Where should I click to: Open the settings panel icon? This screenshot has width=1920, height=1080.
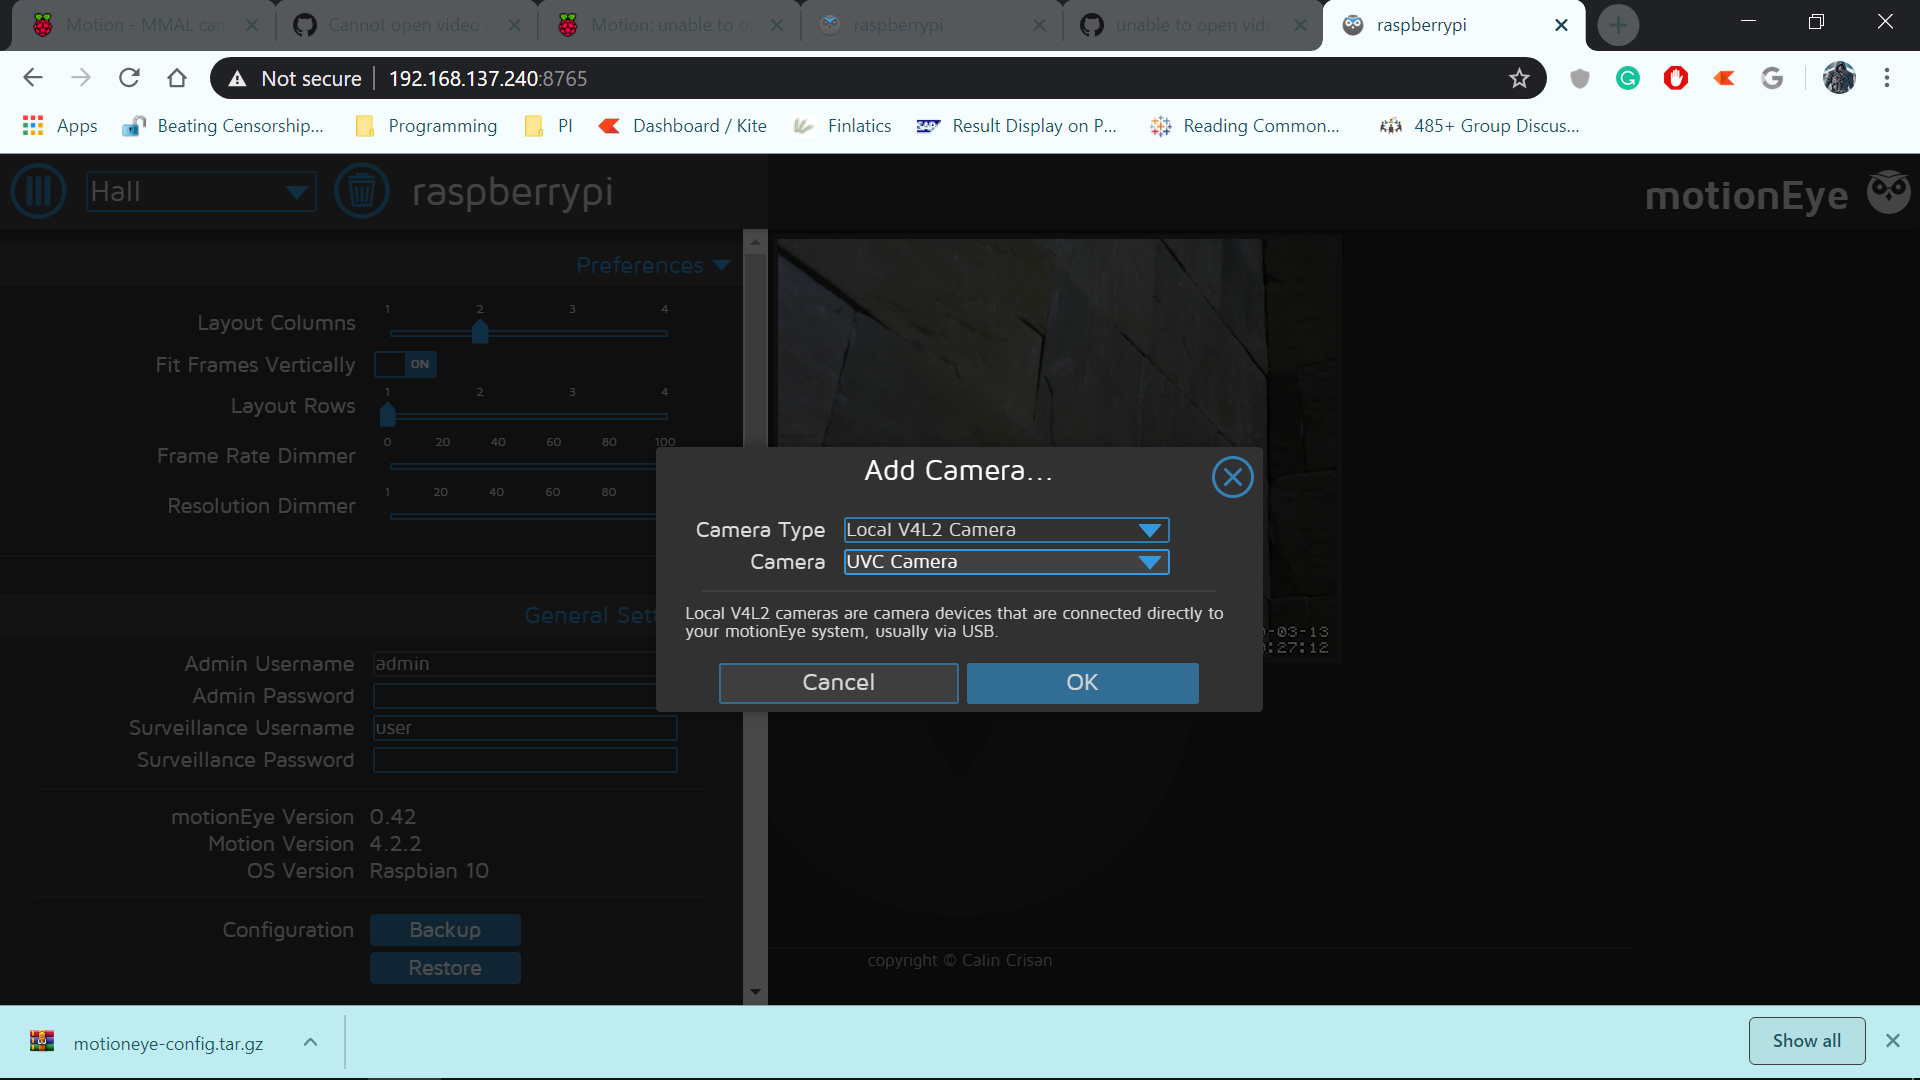coord(38,191)
